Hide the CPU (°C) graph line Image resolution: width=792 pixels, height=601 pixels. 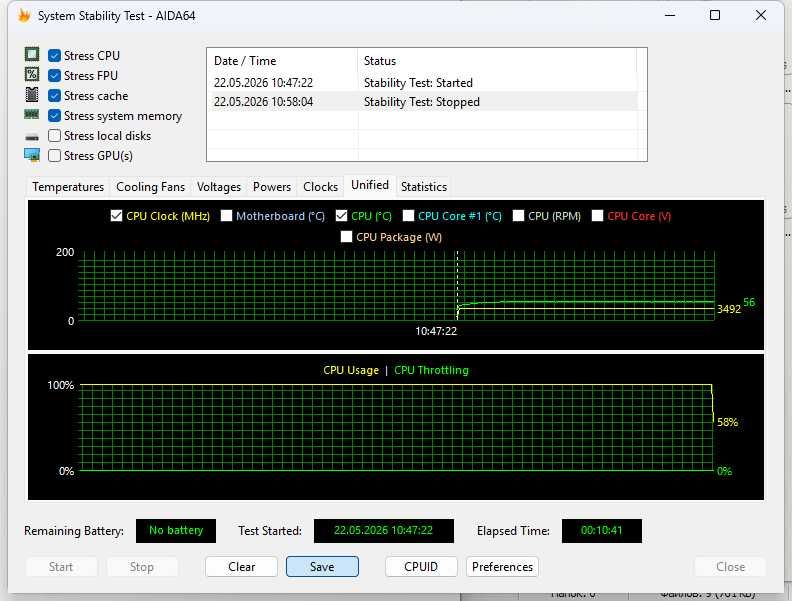pyautogui.click(x=341, y=216)
